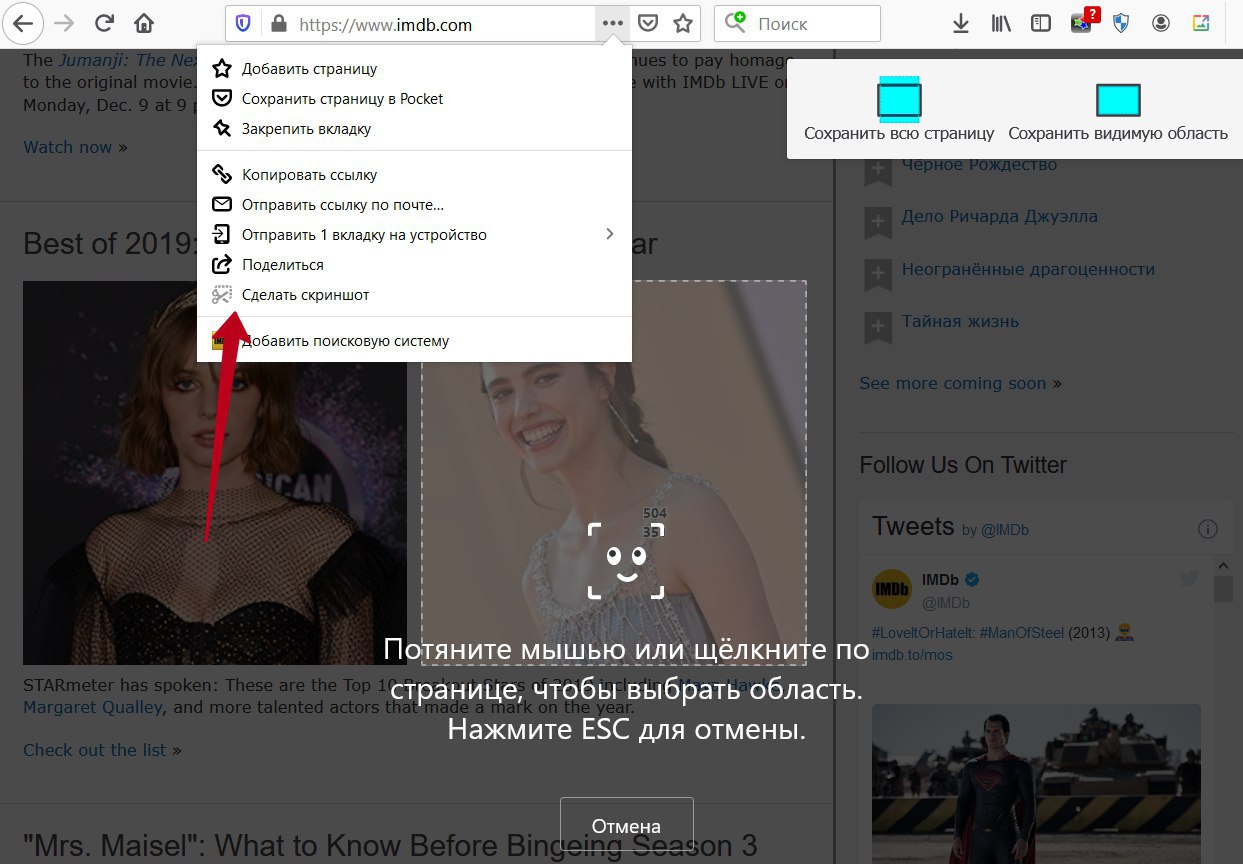The height and width of the screenshot is (864, 1243).
Task: Add Чёрное Рождество to watchlist ribbon
Action: pyautogui.click(x=877, y=170)
